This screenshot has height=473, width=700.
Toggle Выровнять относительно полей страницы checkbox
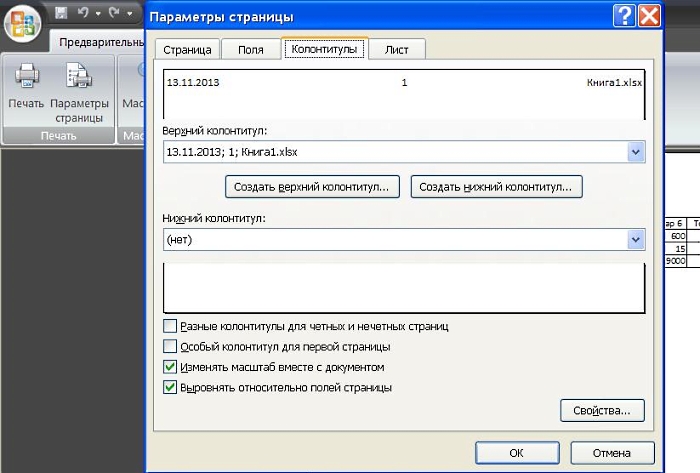170,387
